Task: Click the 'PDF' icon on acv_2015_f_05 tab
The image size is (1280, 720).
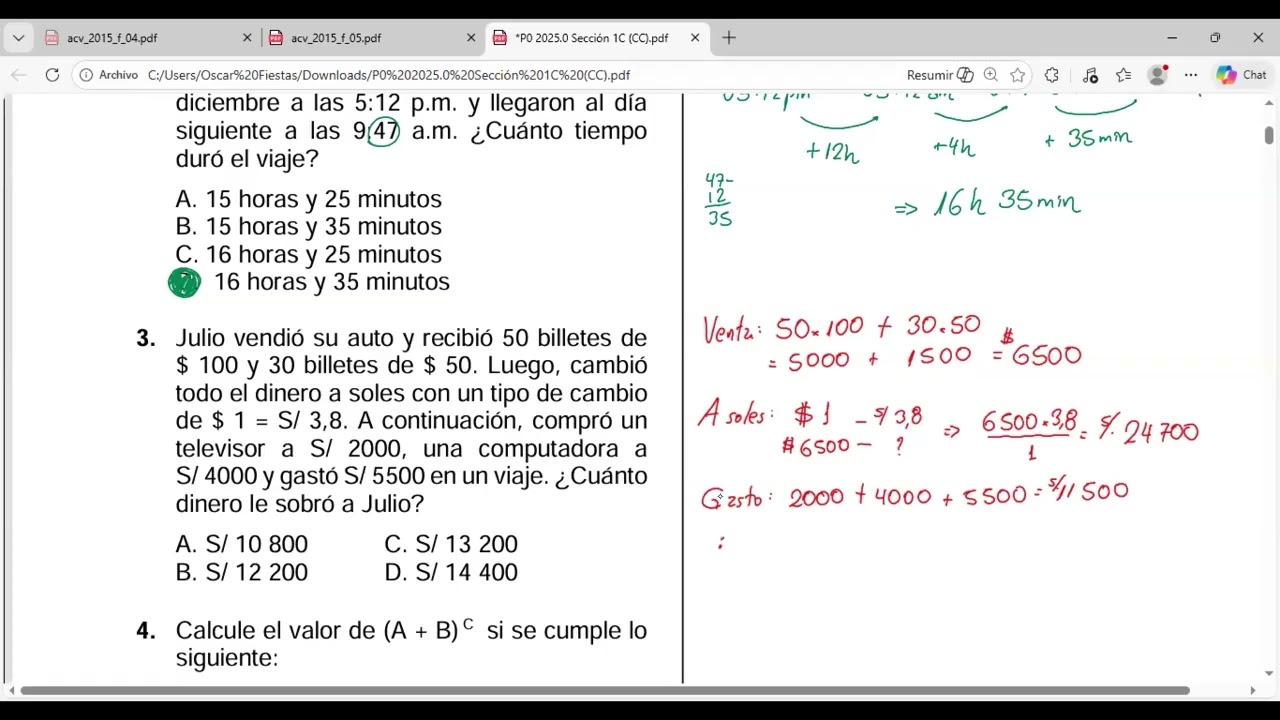Action: (276, 38)
